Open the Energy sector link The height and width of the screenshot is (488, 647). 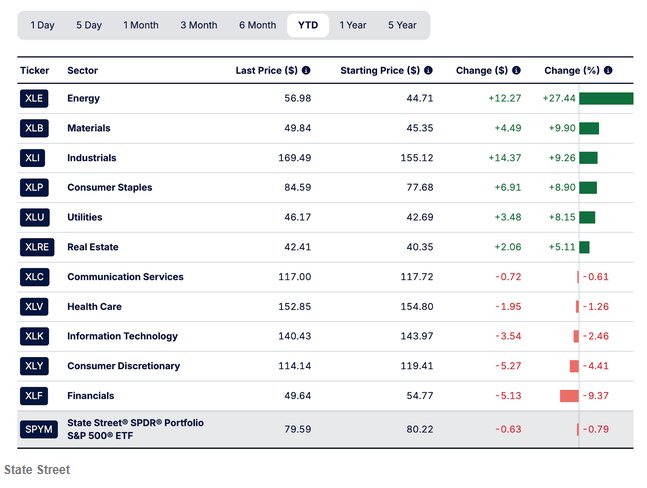pos(83,98)
